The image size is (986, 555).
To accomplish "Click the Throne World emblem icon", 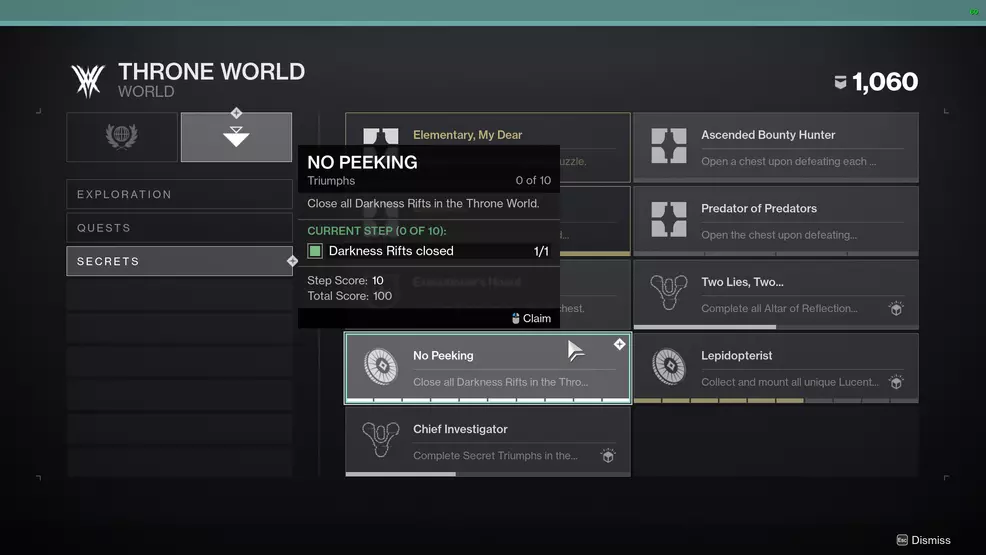I will tap(87, 81).
